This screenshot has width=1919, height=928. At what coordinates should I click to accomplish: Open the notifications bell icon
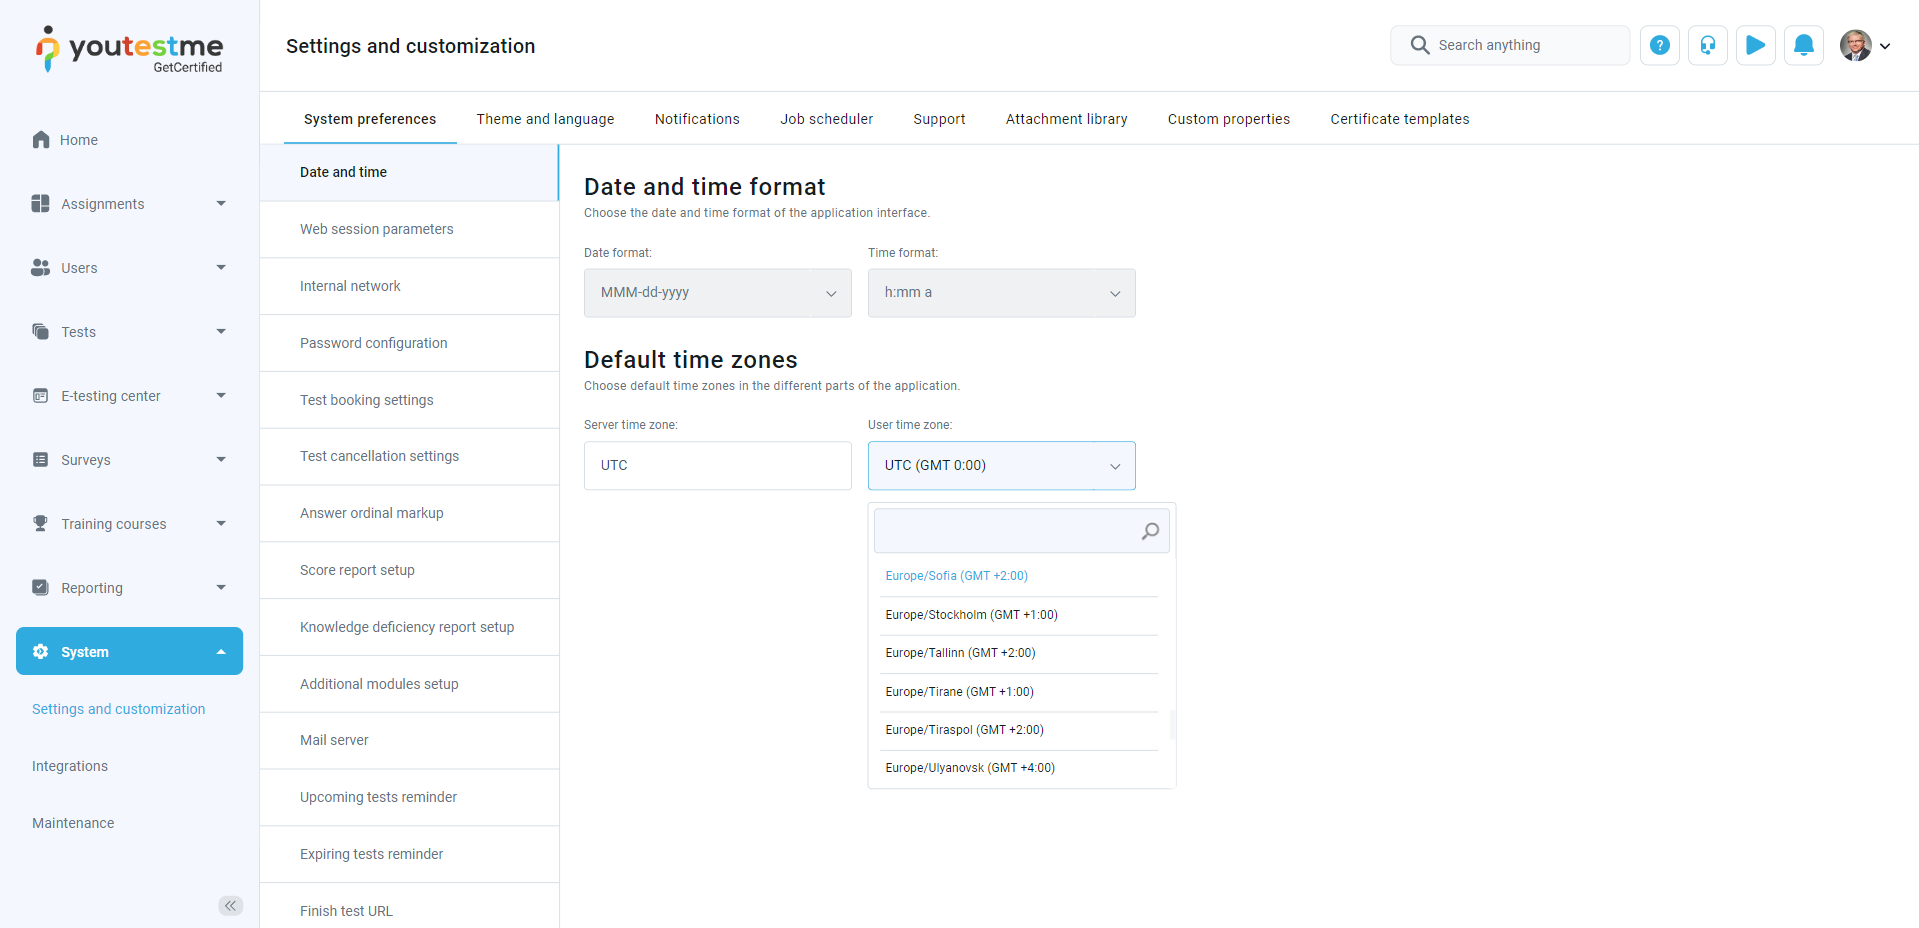pos(1803,45)
